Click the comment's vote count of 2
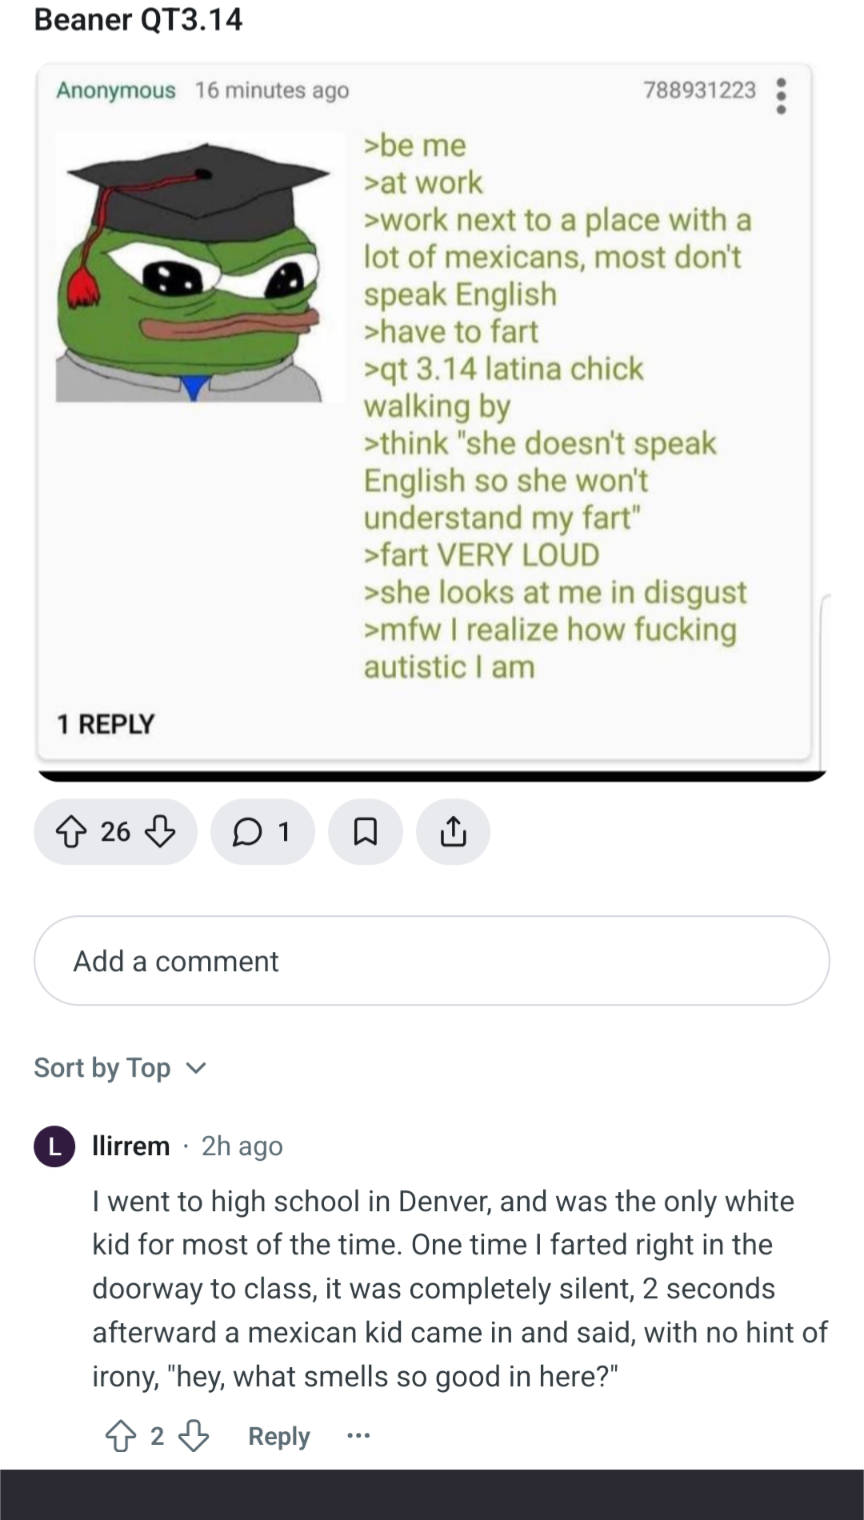The image size is (864, 1520). [157, 1437]
